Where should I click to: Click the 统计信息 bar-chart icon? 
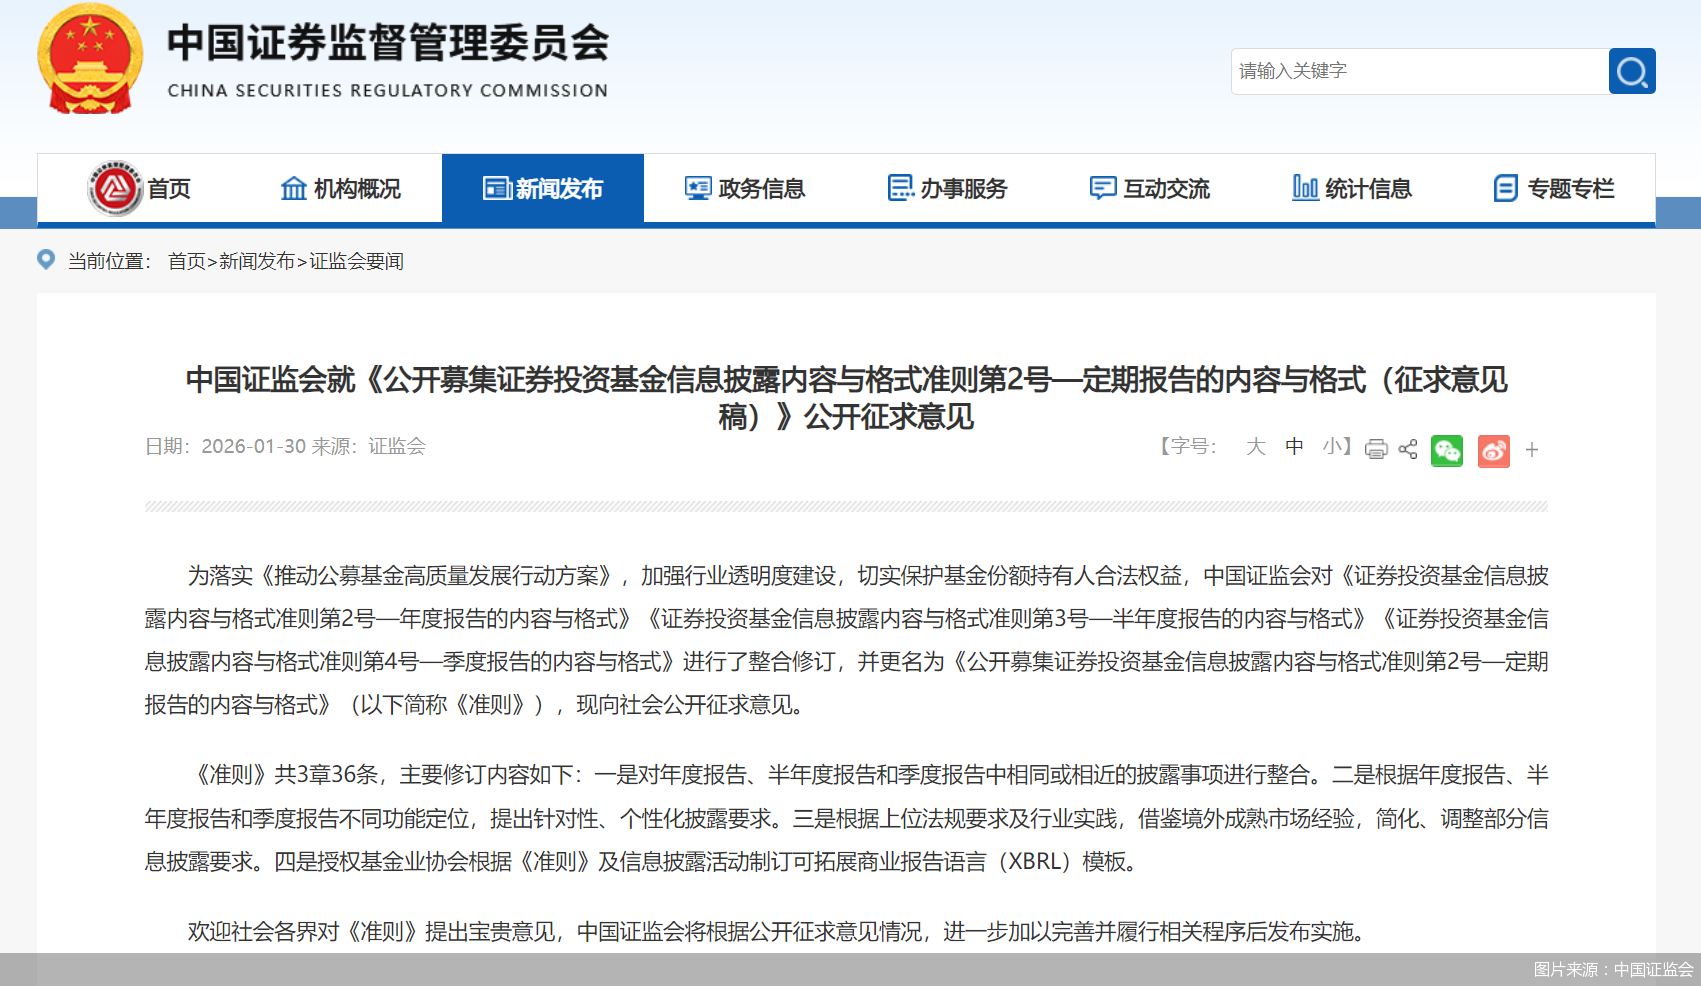click(1305, 188)
